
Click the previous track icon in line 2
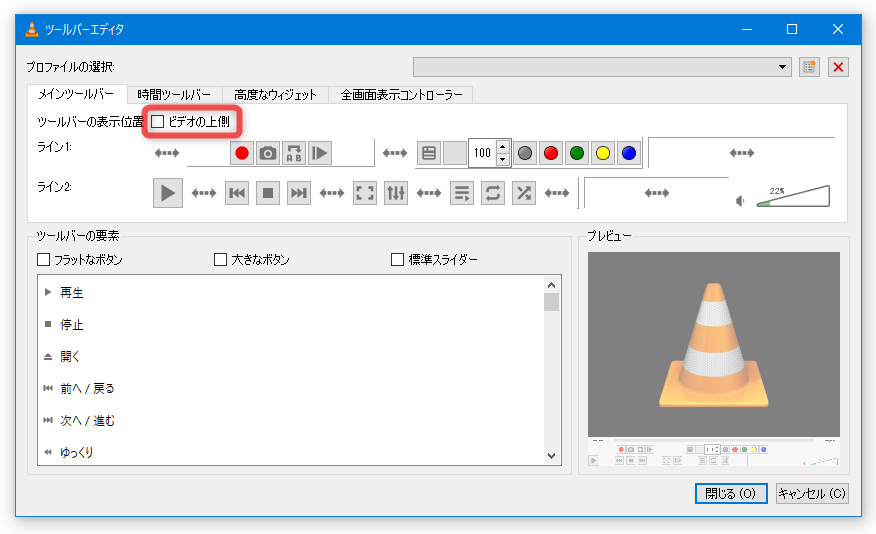coord(237,193)
